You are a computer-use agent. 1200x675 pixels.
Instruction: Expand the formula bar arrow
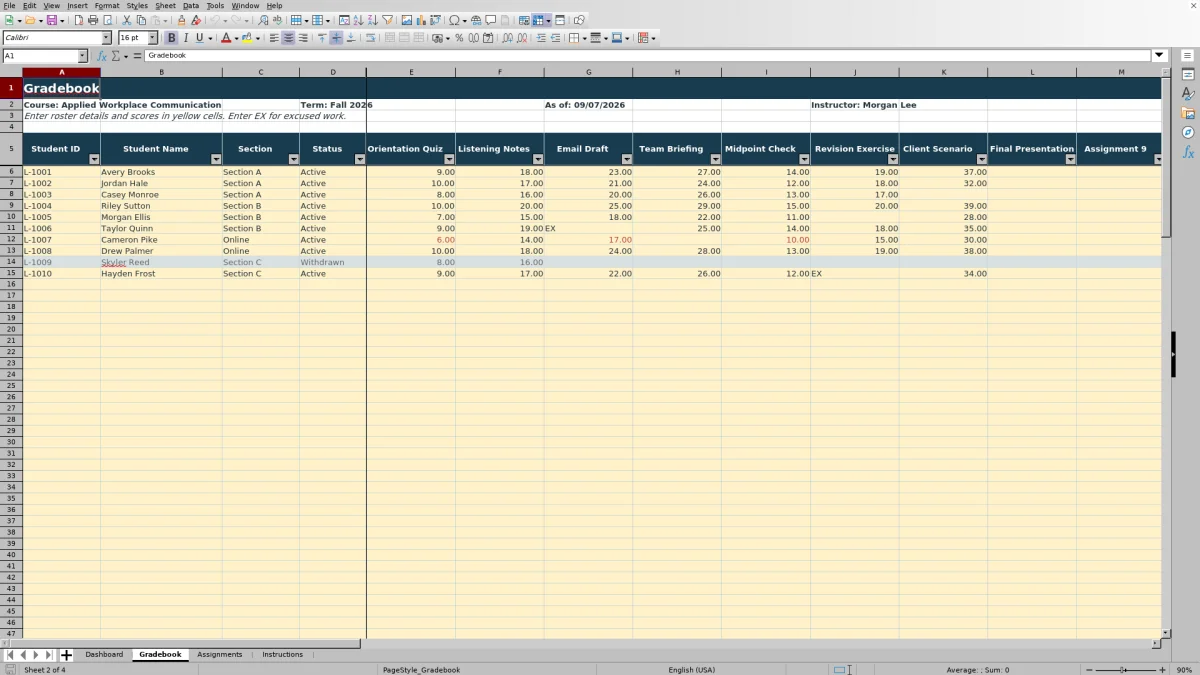tap(1160, 56)
